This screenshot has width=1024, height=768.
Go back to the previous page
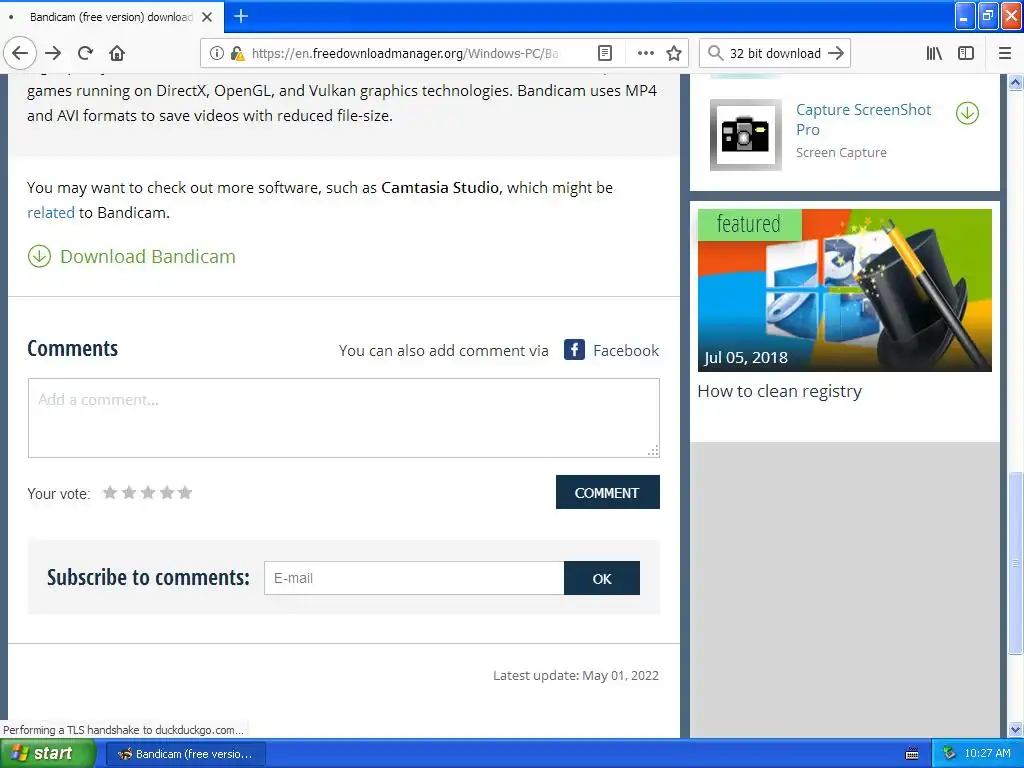[20, 54]
